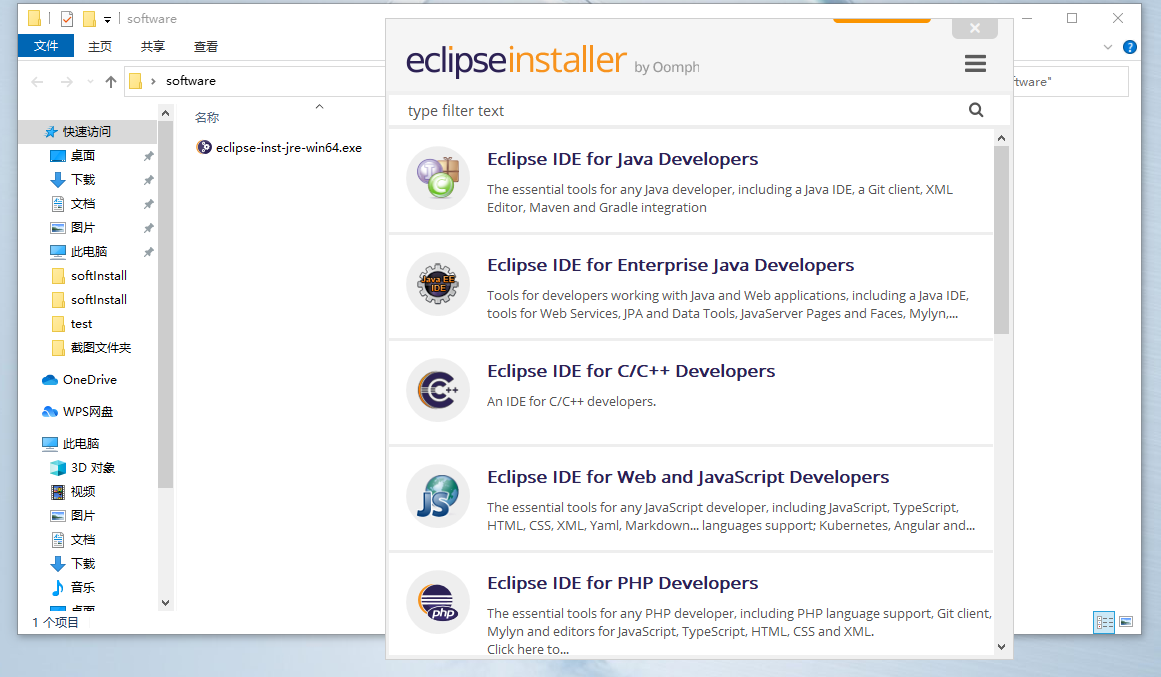Open Explorer help question mark icon
Viewport: 1161px width, 677px height.
(1130, 47)
